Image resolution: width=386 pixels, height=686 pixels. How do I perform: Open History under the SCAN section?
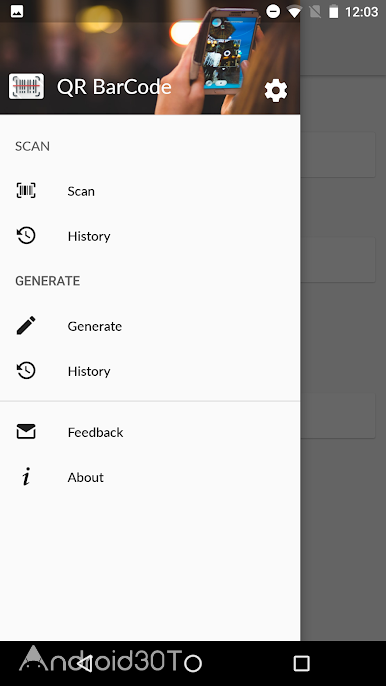tap(150, 236)
